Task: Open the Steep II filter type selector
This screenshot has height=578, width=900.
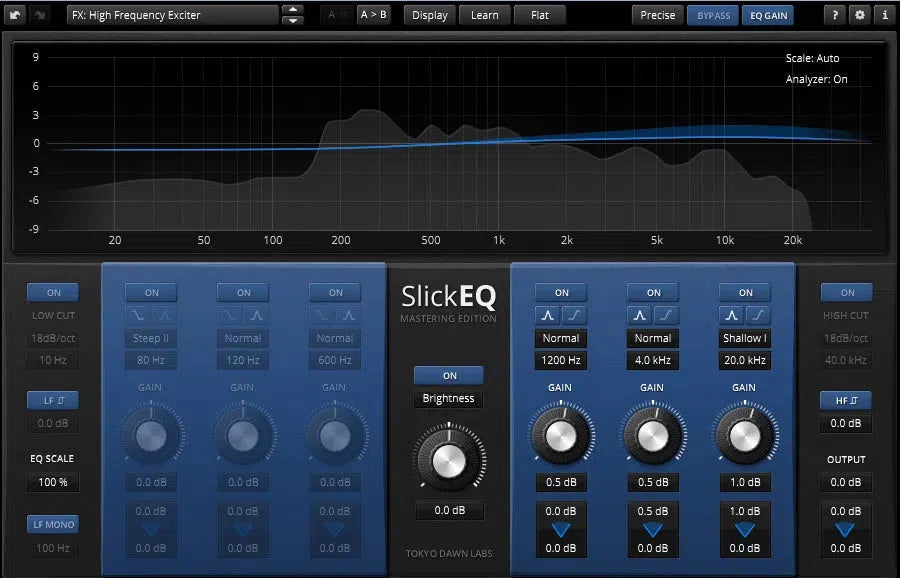Action: [151, 338]
